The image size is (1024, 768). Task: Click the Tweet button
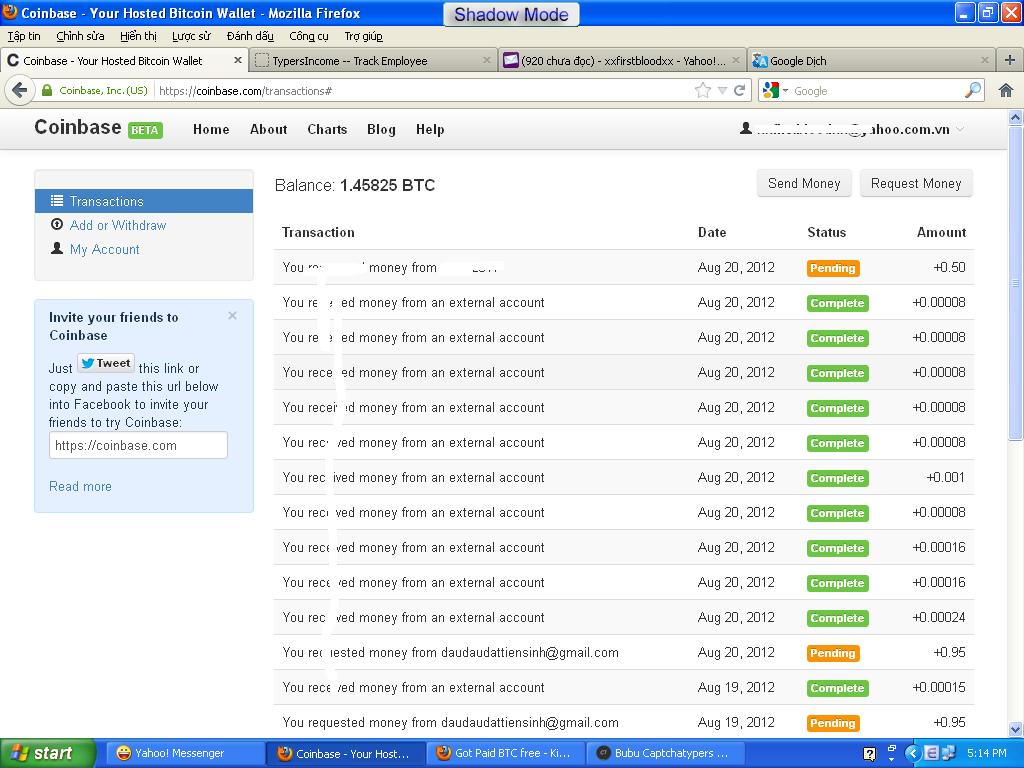(106, 364)
